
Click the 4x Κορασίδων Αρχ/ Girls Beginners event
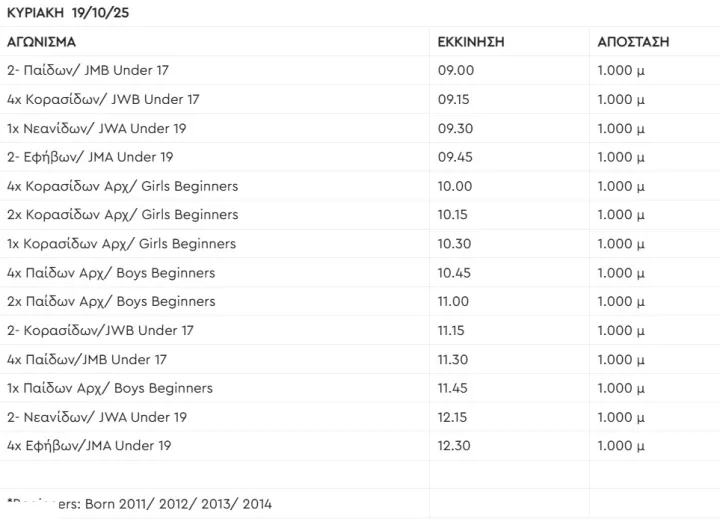point(122,186)
